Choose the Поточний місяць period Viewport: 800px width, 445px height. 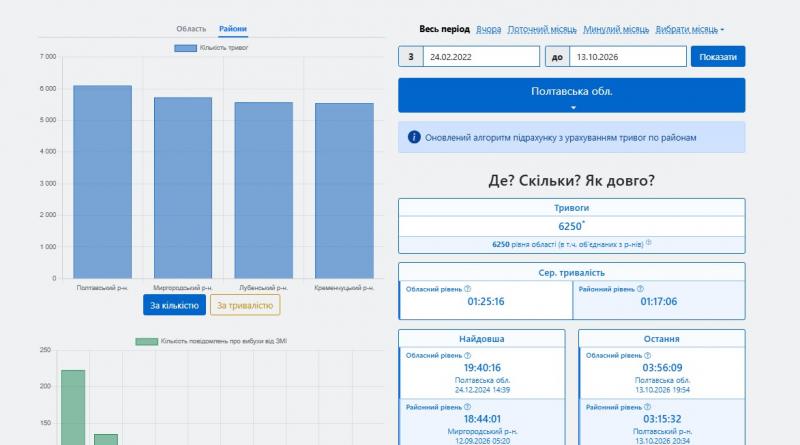pos(542,29)
